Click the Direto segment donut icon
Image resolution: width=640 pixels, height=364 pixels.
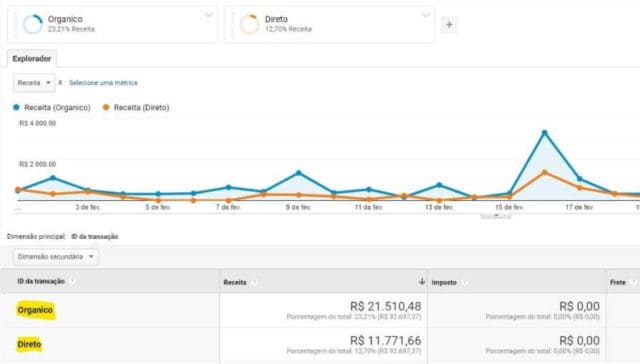(x=249, y=24)
